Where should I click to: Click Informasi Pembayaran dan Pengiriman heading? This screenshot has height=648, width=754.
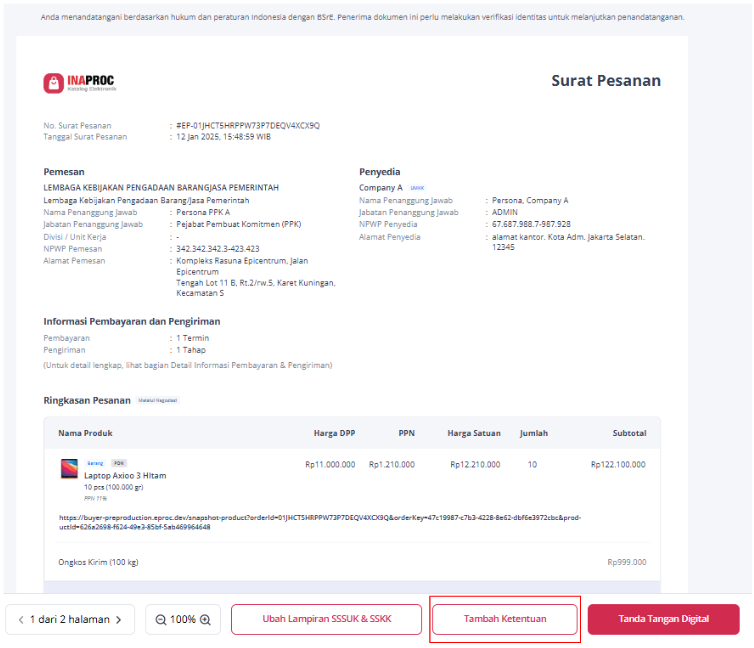[x=132, y=322]
